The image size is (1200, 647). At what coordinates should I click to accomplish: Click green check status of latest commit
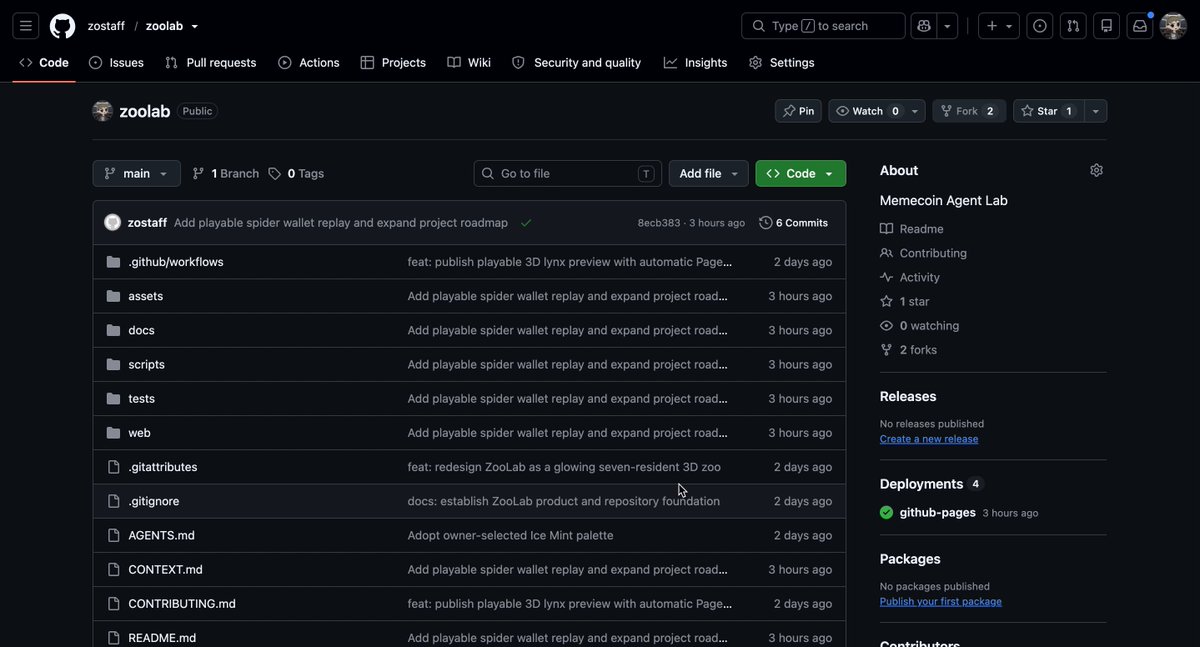click(526, 223)
